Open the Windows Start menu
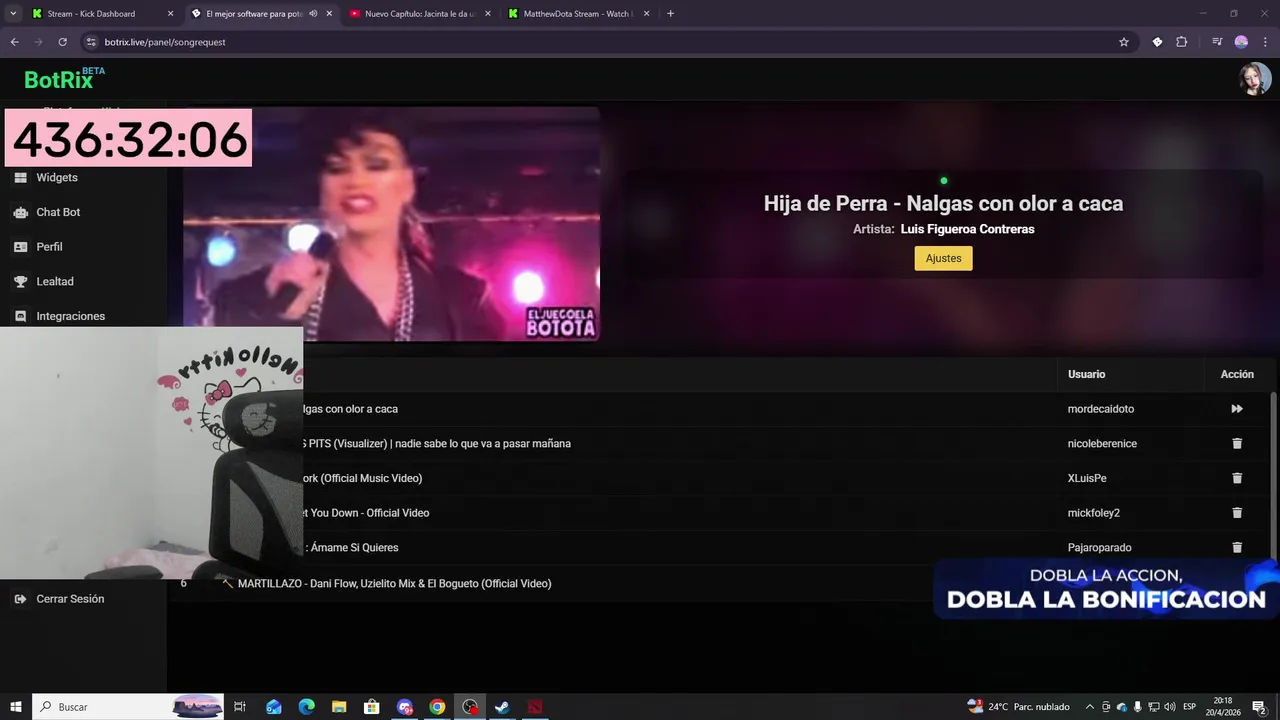1280x720 pixels. tap(16, 707)
